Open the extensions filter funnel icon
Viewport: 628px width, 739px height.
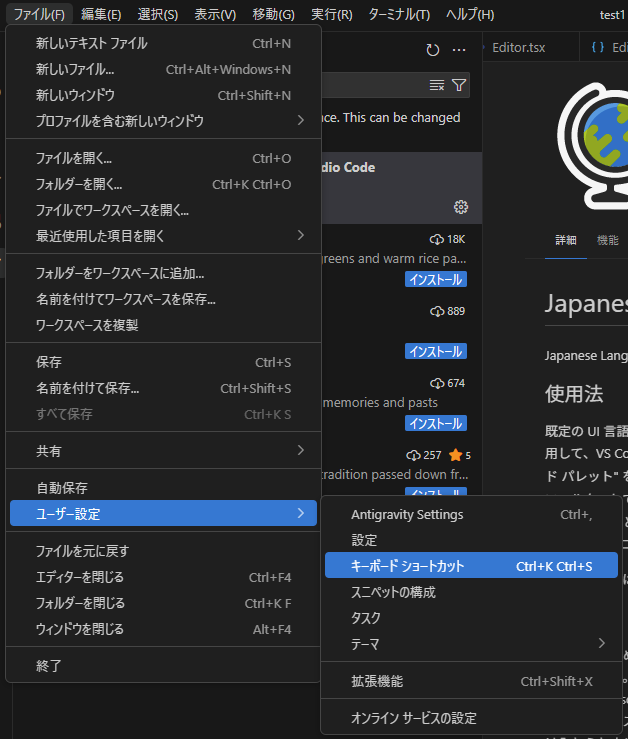click(459, 85)
